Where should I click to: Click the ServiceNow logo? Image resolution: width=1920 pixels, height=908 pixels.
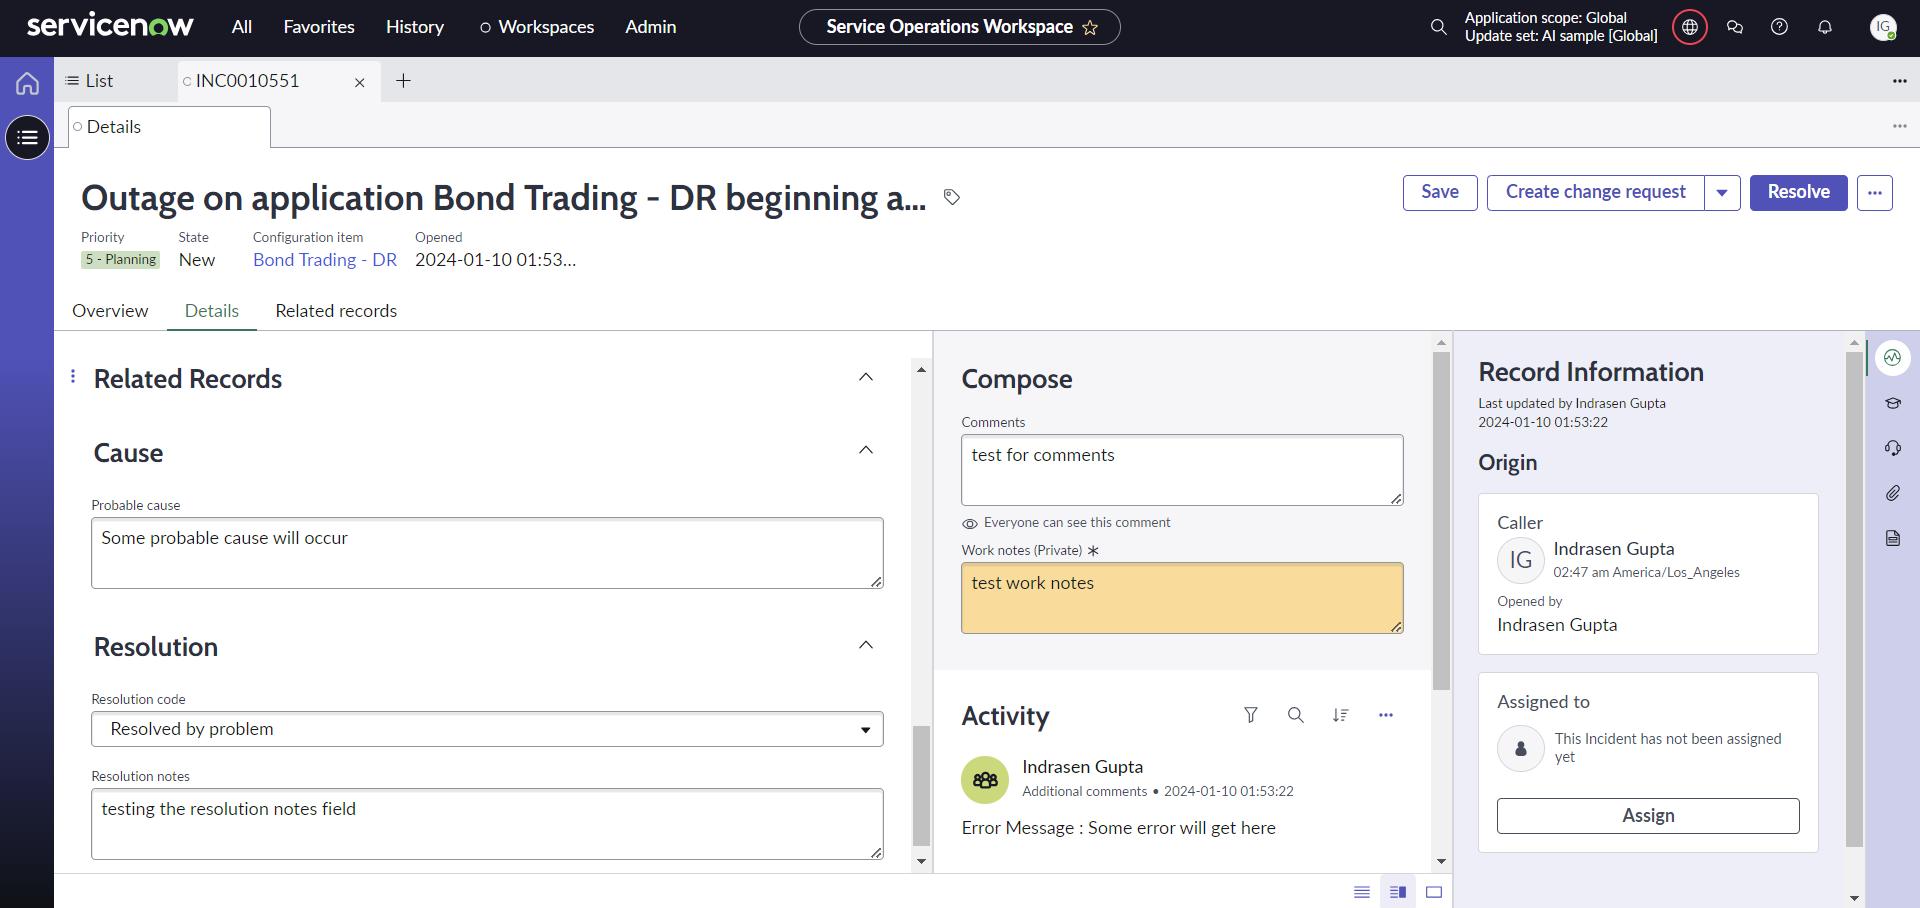click(110, 26)
